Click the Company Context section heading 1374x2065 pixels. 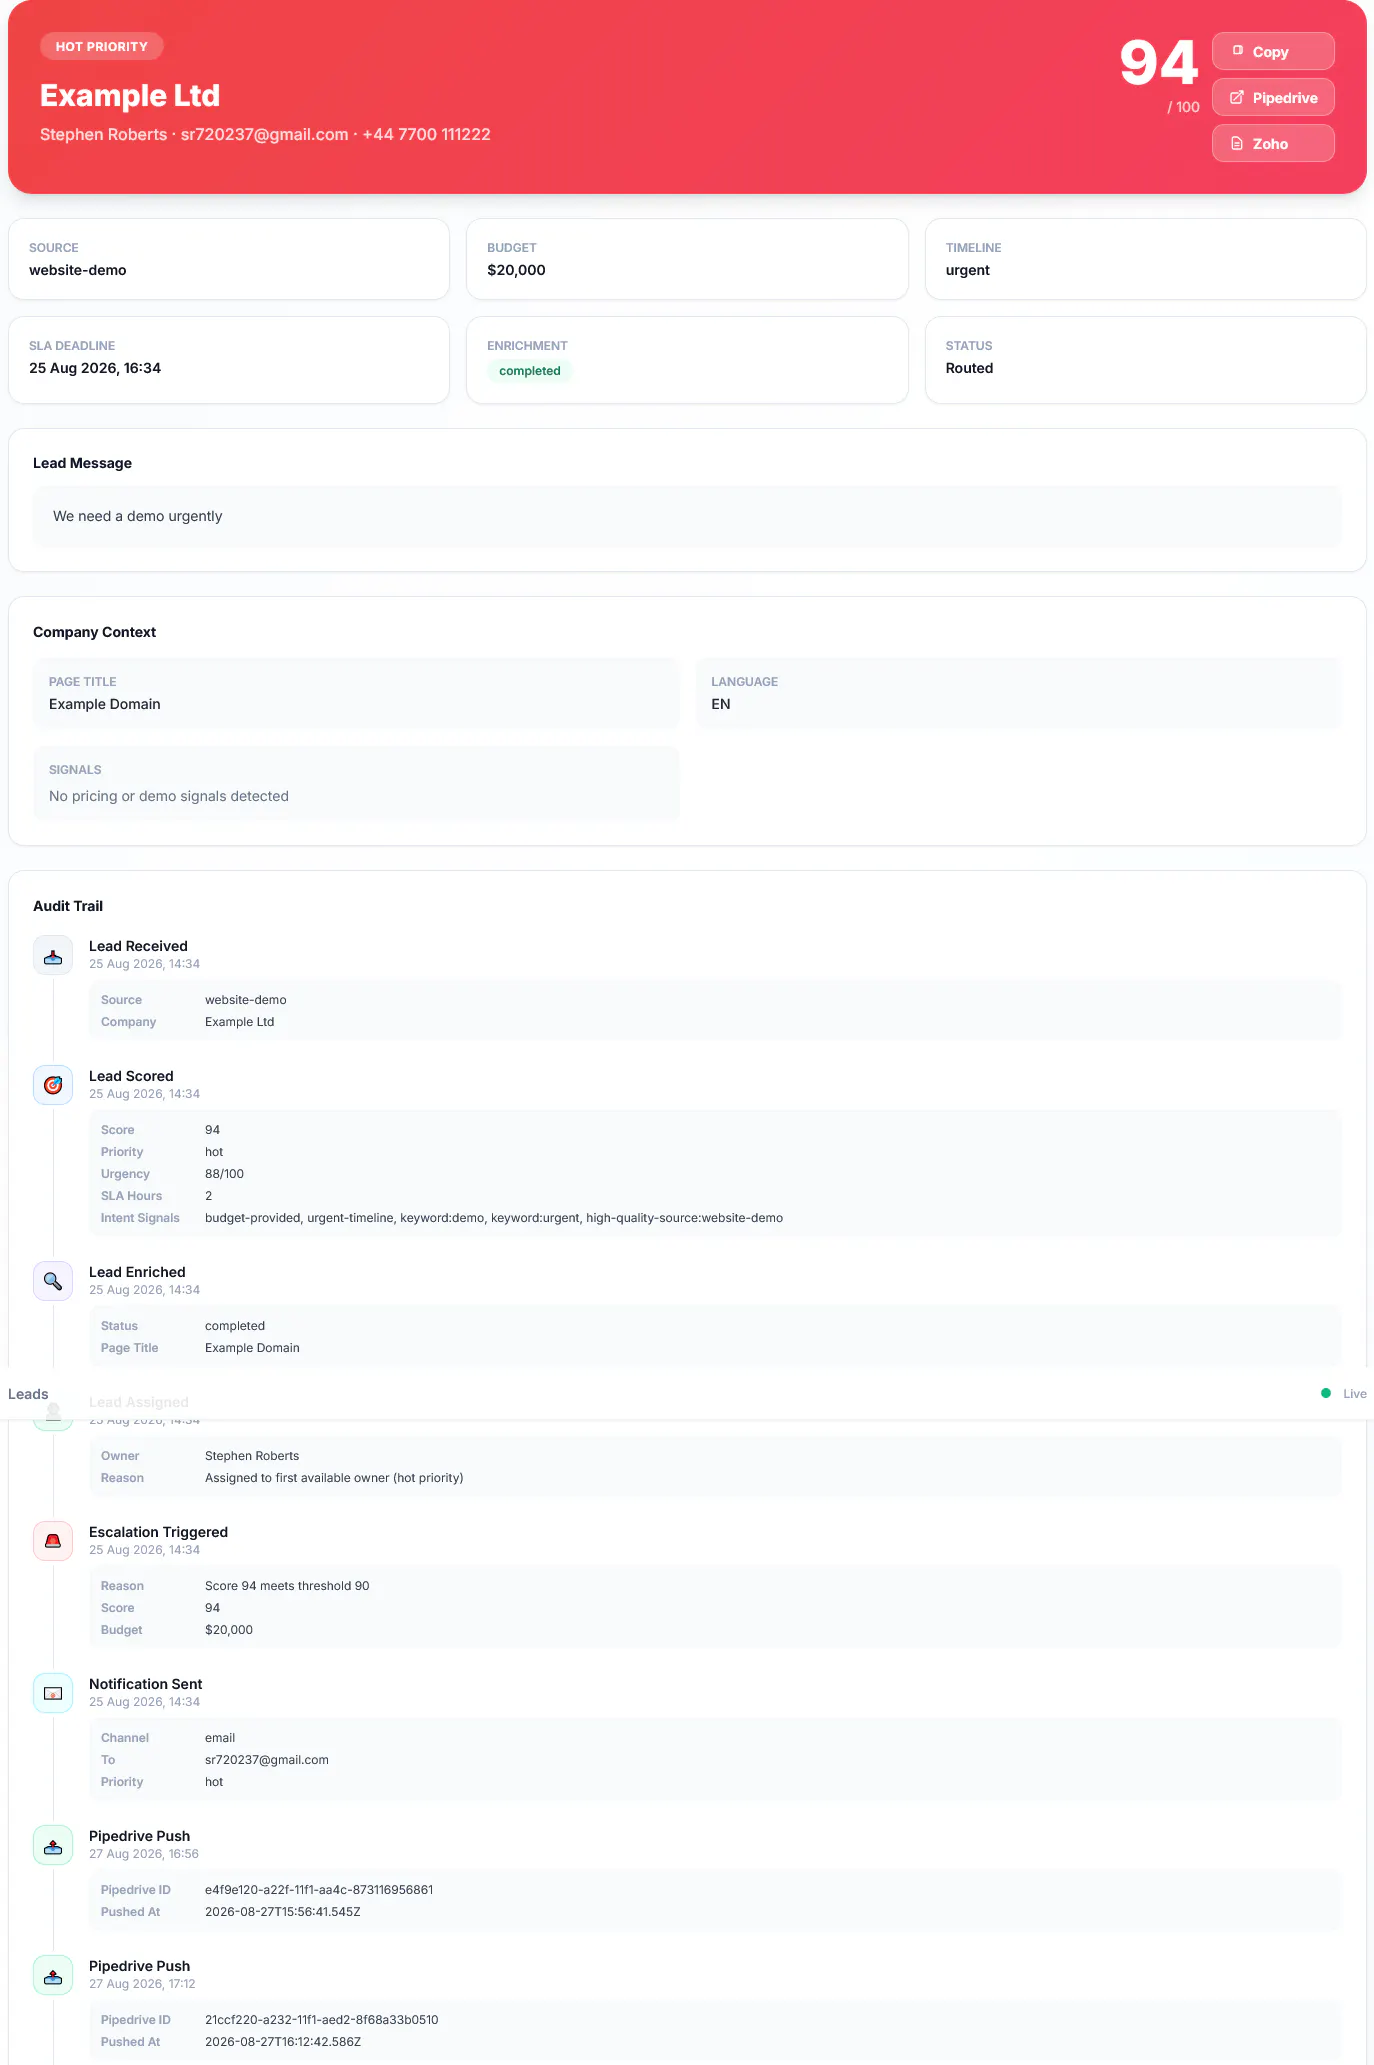click(x=94, y=632)
